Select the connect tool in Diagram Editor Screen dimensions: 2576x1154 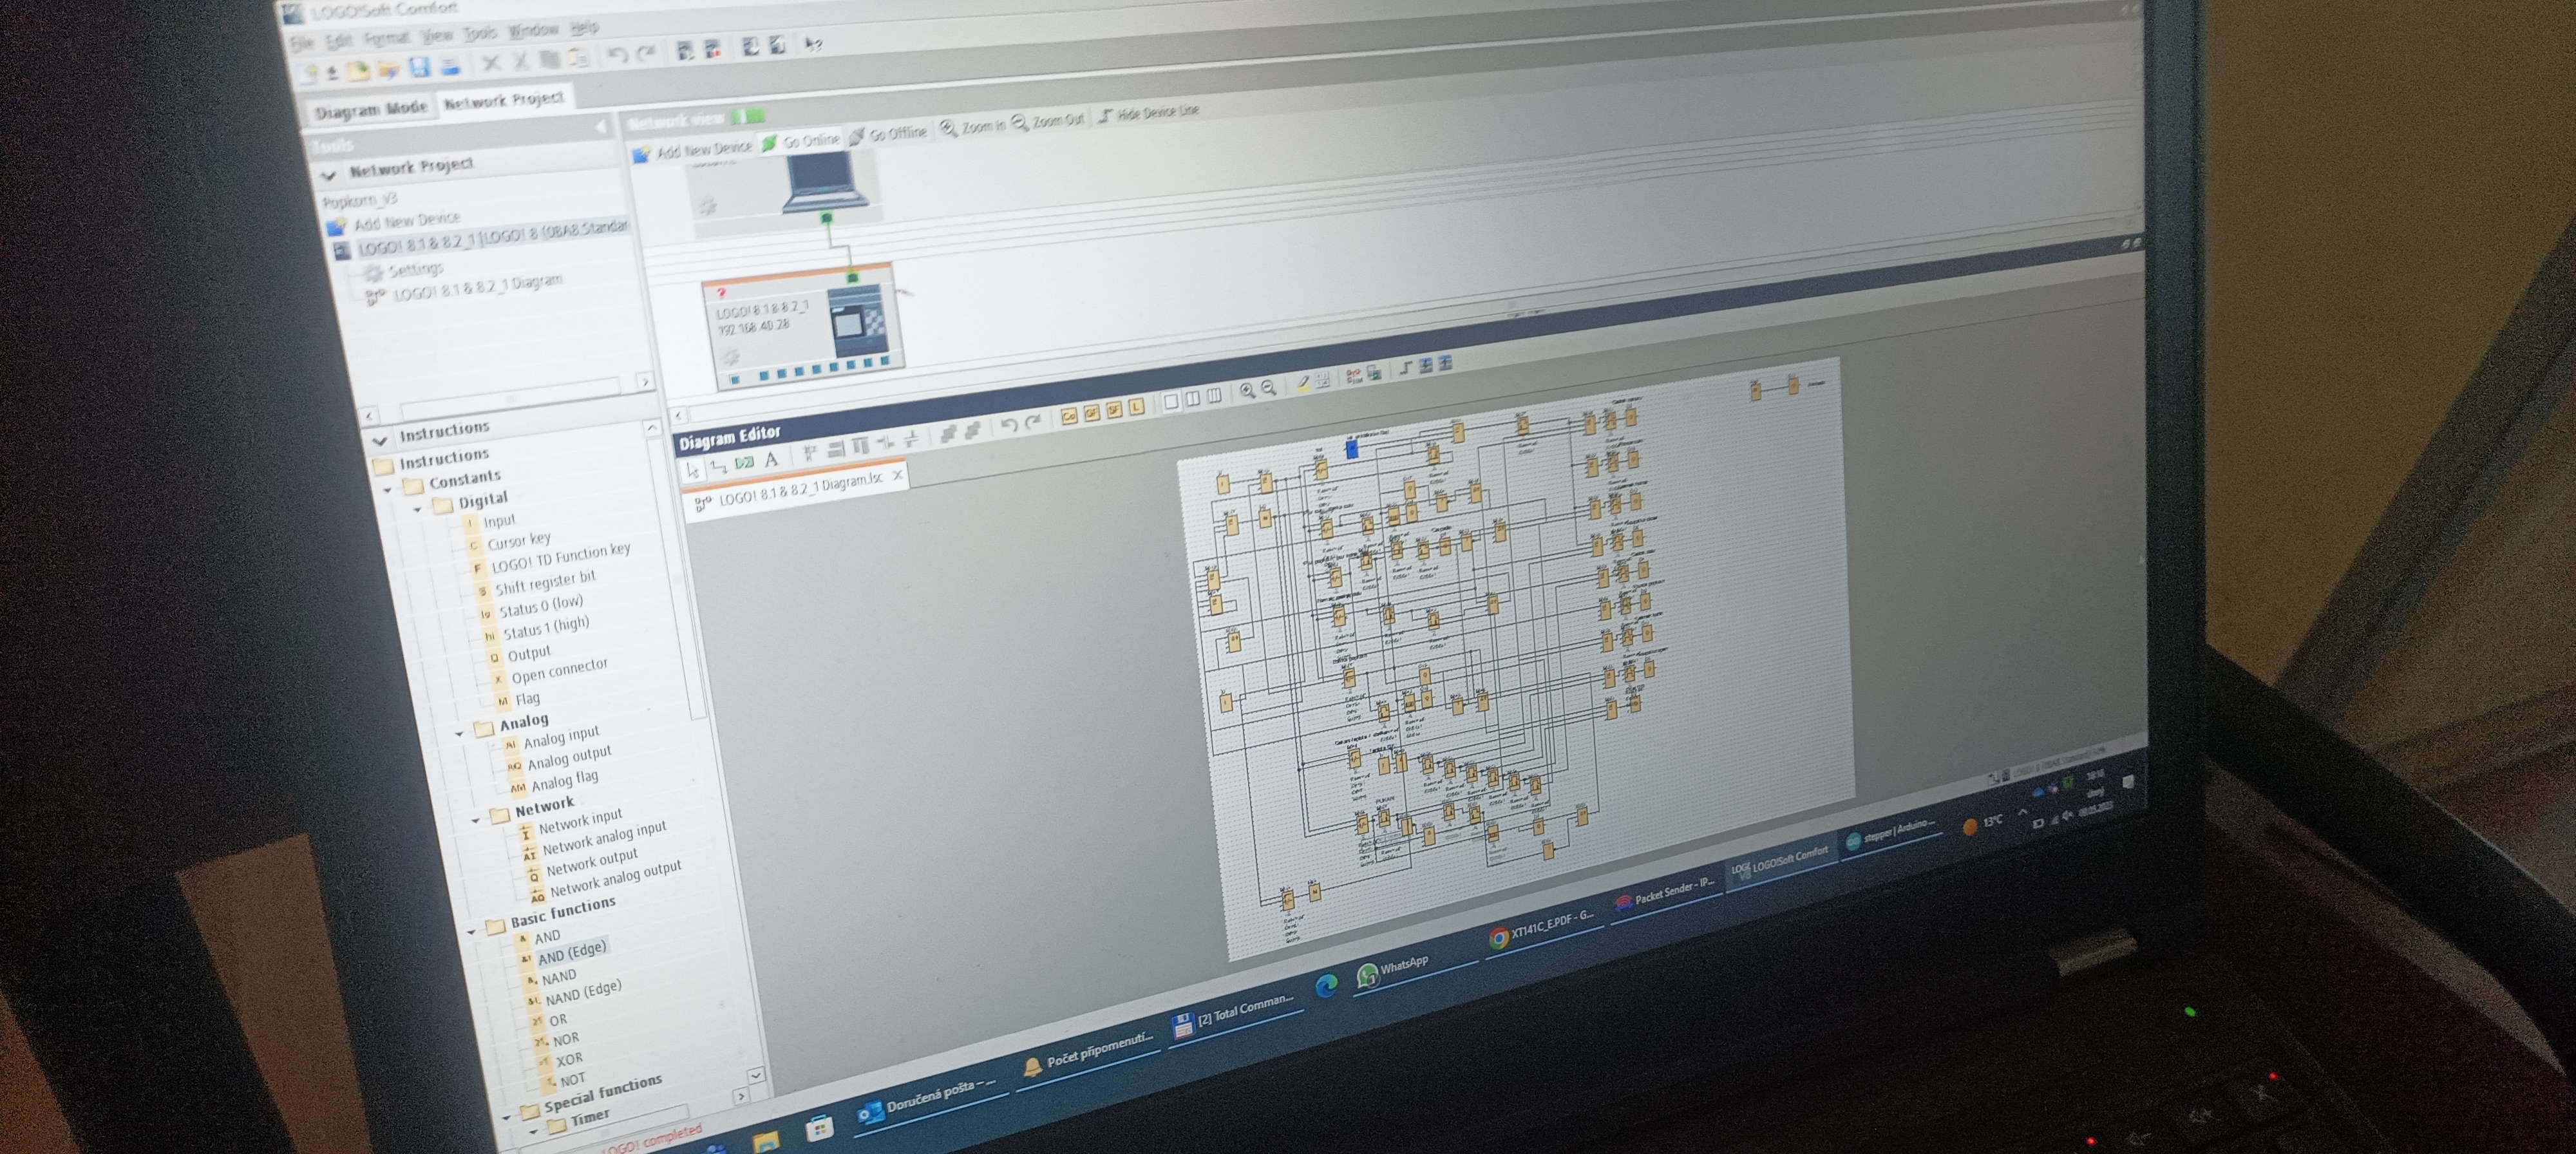click(719, 467)
